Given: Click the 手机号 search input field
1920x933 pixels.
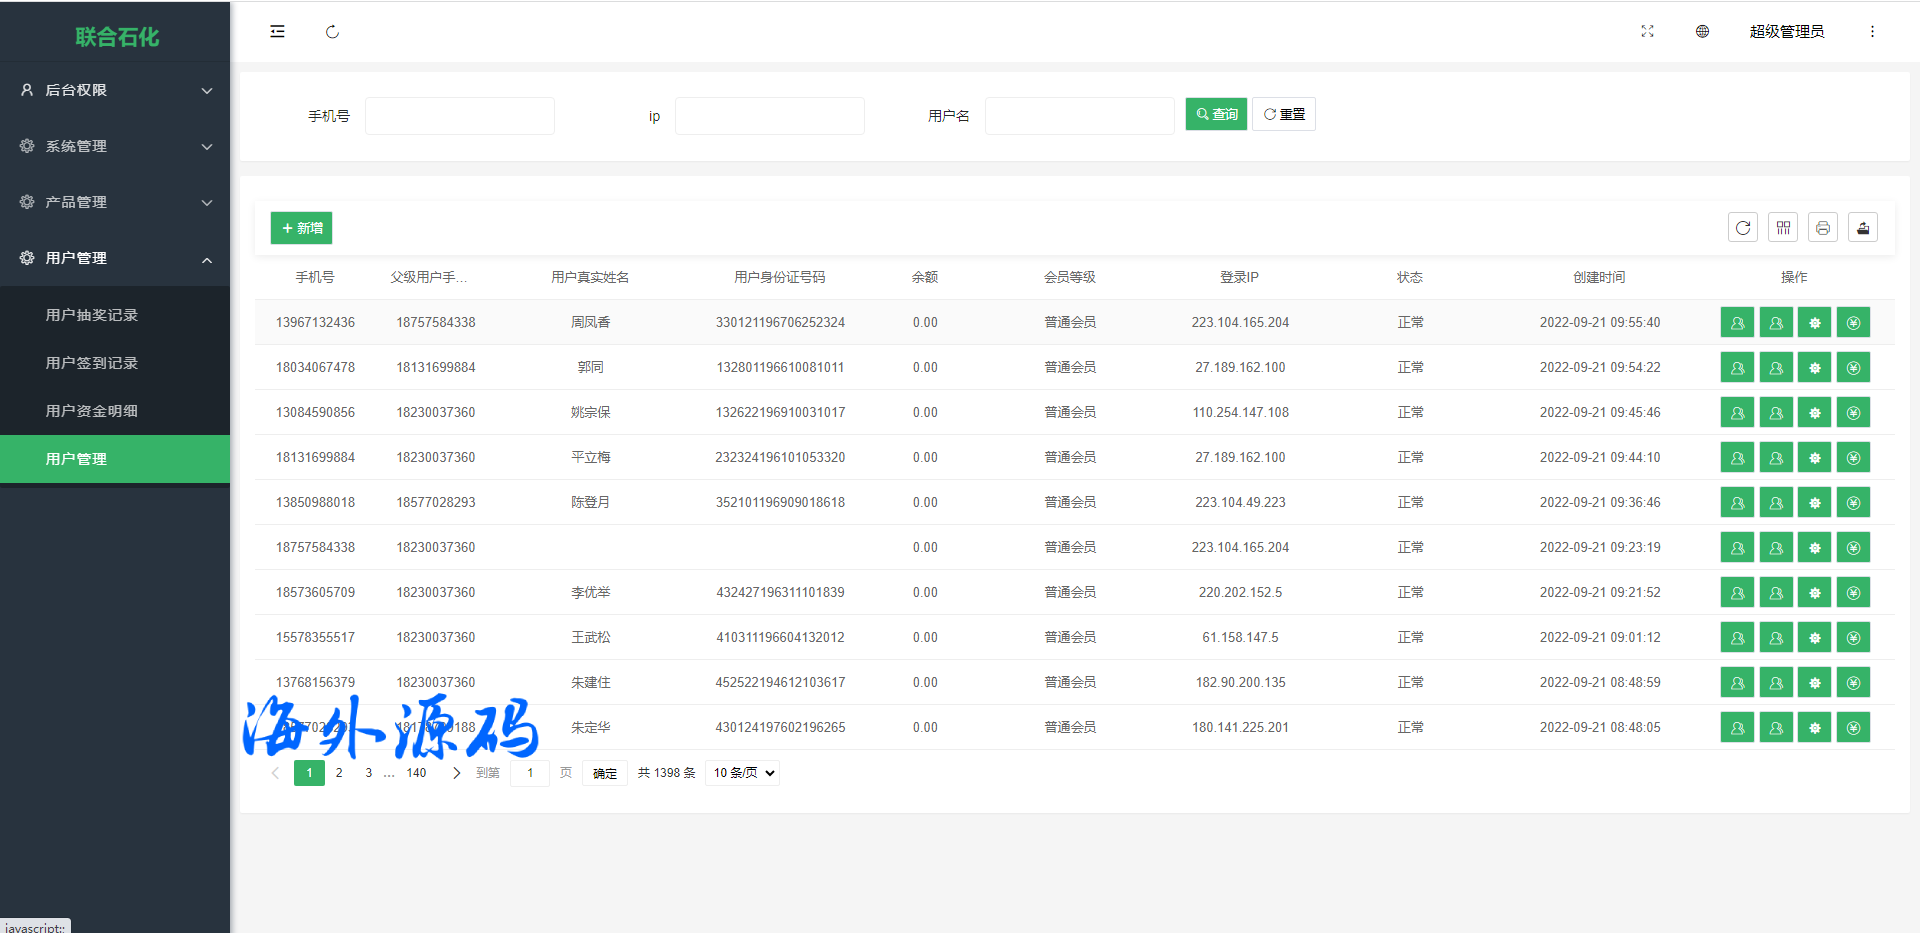Looking at the screenshot, I should point(460,116).
